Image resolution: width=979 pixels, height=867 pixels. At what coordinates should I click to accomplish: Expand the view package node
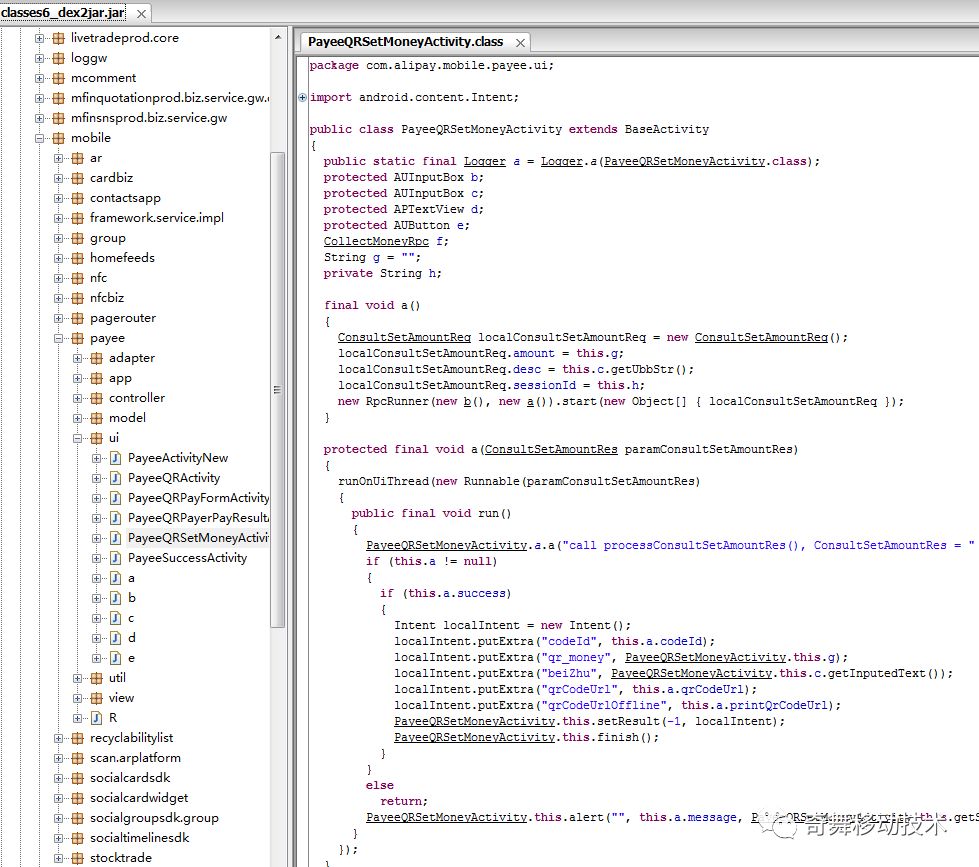[77, 698]
